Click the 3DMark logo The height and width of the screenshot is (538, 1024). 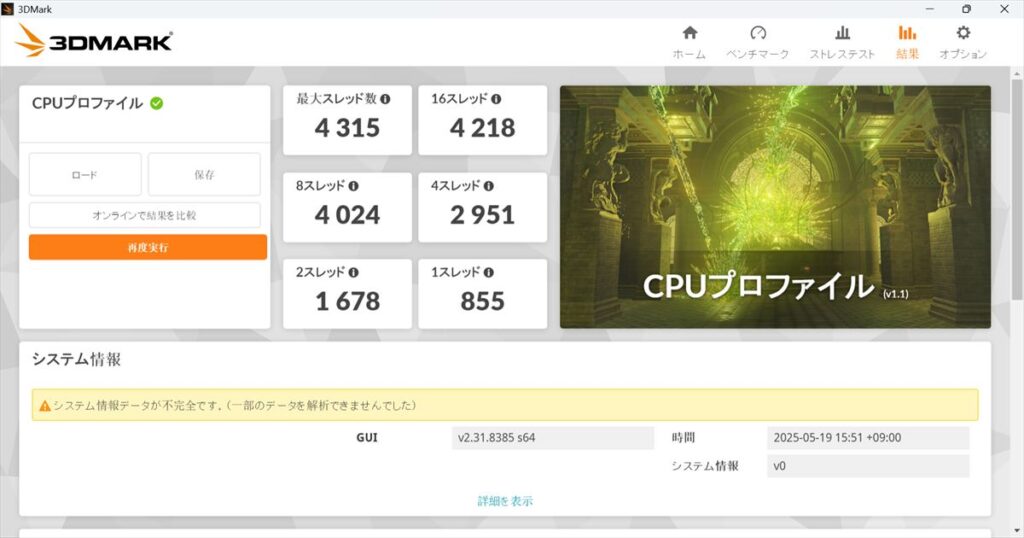pos(93,41)
